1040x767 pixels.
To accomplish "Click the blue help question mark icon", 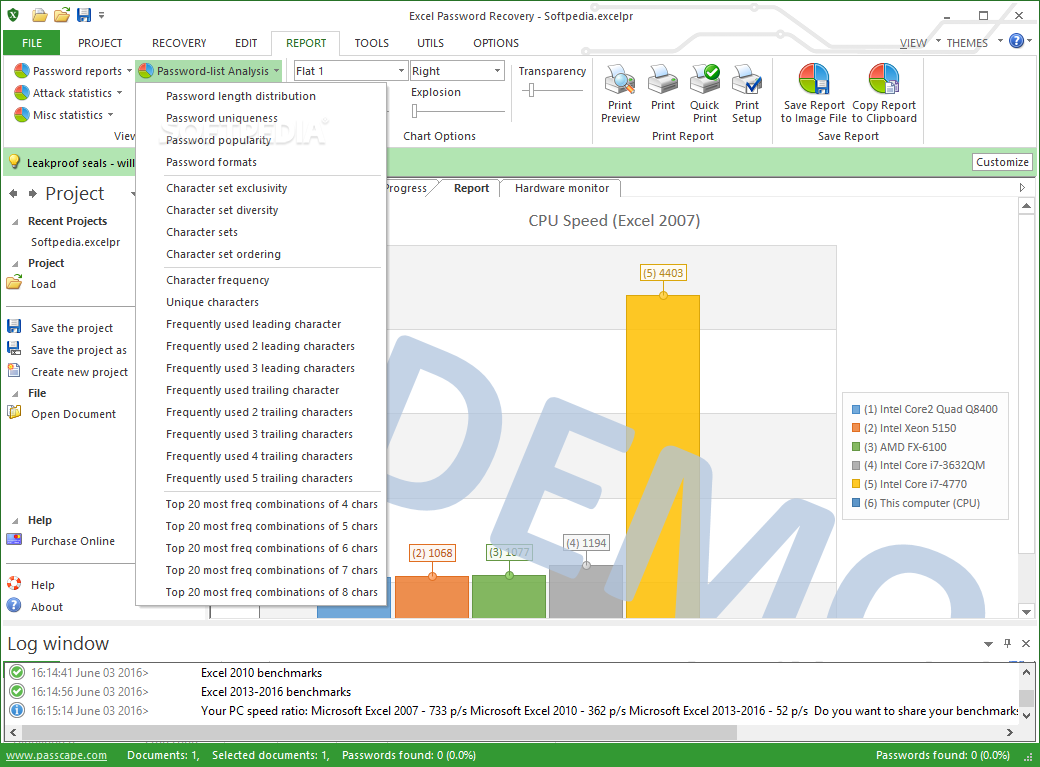I will (x=1016, y=41).
